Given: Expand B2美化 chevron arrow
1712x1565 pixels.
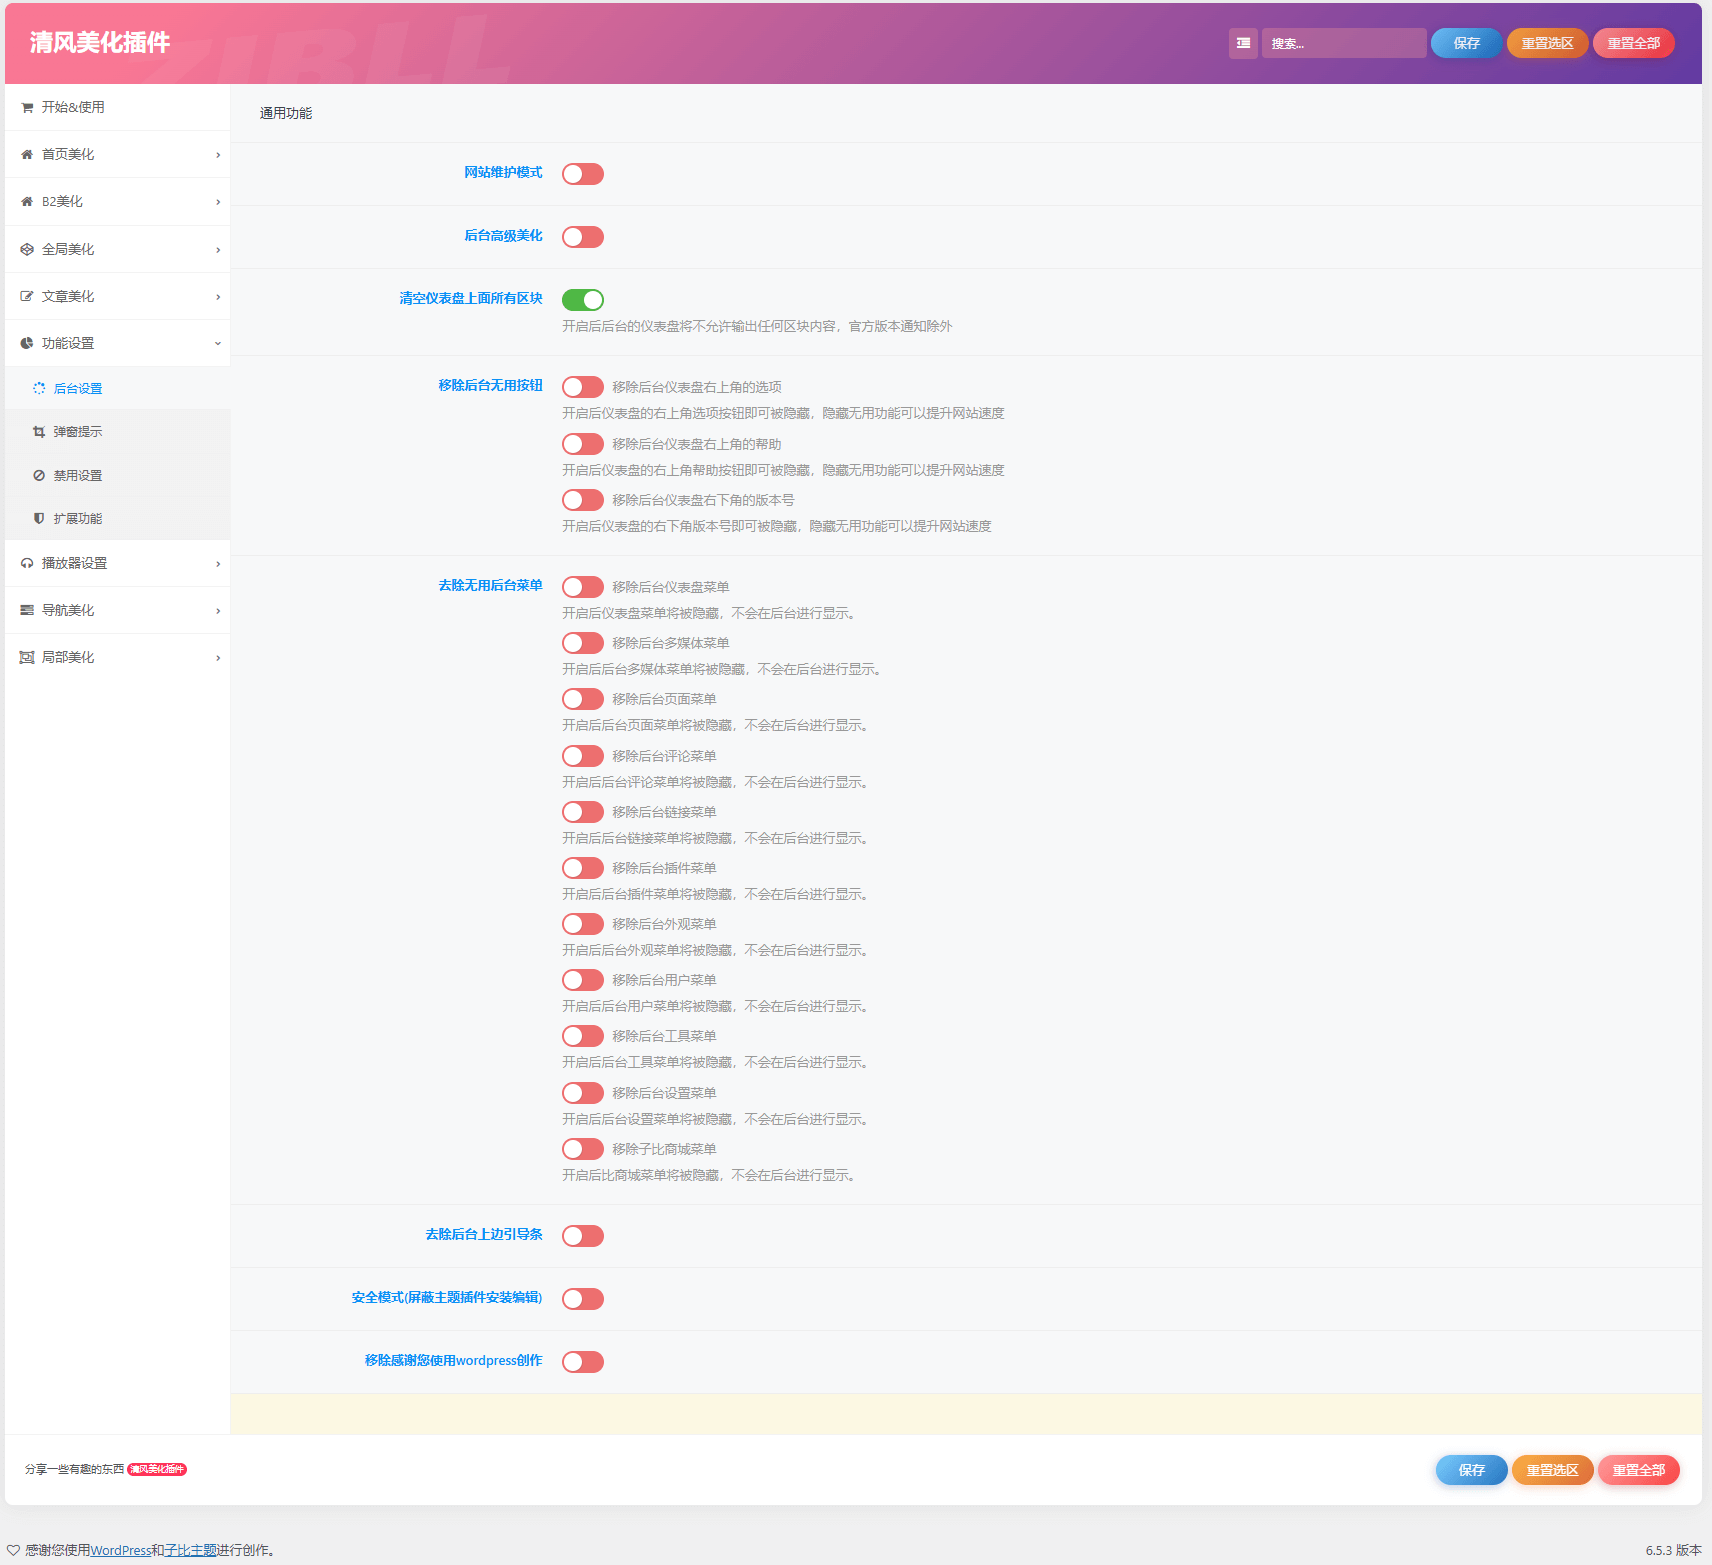Looking at the screenshot, I should pos(218,202).
